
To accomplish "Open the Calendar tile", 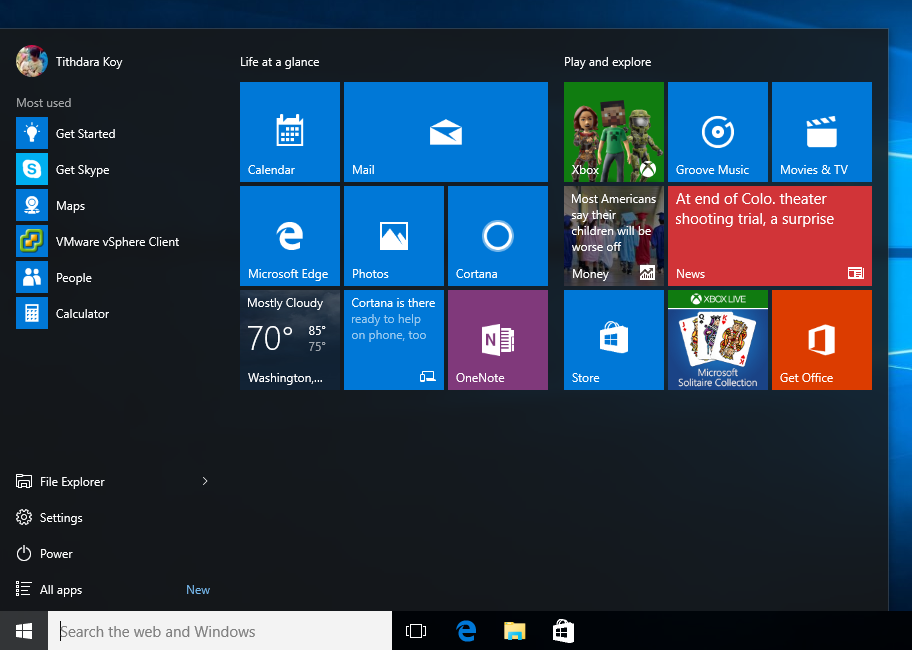I will pos(290,132).
